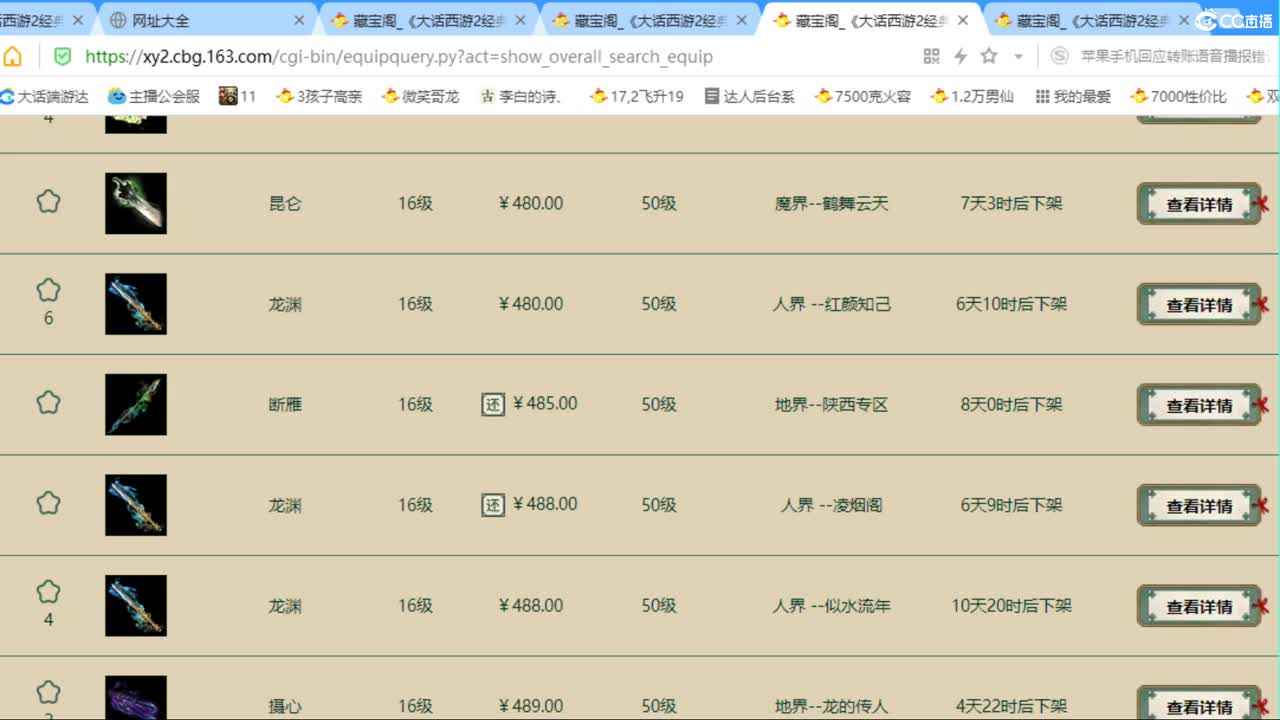
Task: Click the address bar URL
Action: [399, 56]
